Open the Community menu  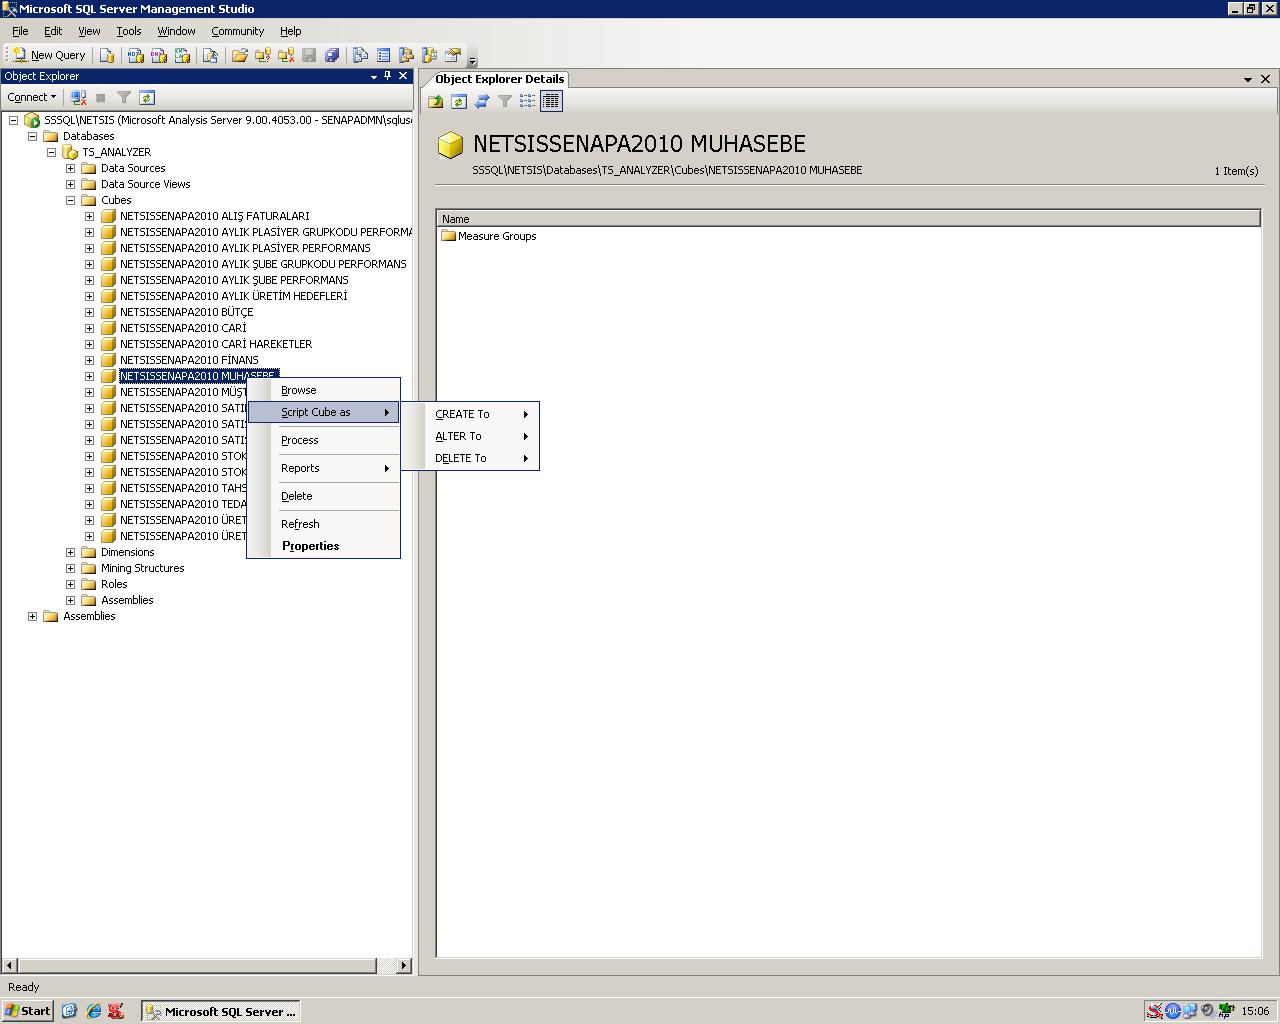tap(238, 31)
